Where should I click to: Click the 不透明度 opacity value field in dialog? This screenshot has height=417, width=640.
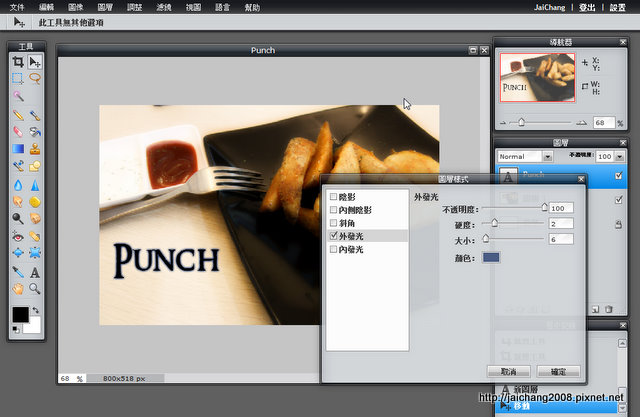point(561,208)
